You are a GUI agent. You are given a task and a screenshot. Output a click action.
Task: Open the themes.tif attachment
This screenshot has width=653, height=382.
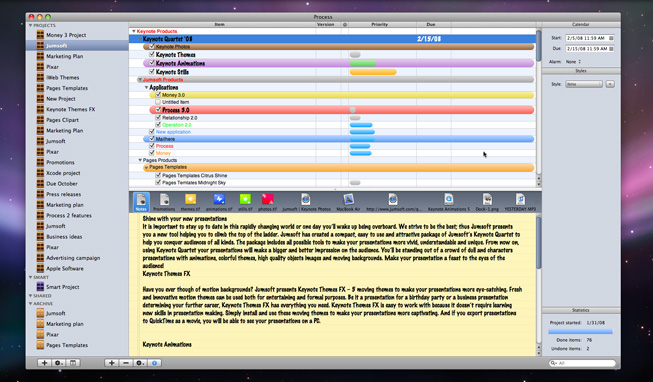[190, 202]
